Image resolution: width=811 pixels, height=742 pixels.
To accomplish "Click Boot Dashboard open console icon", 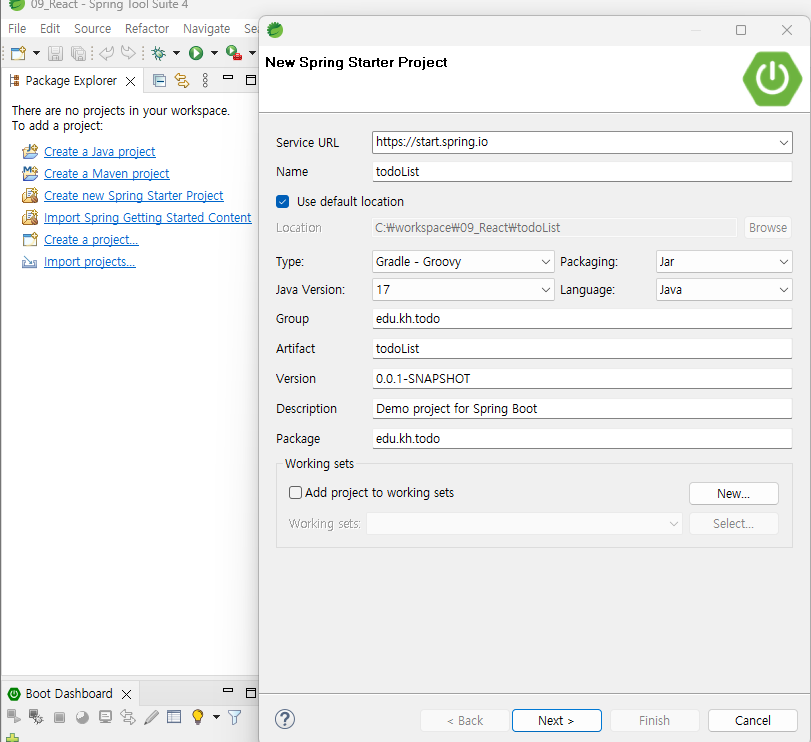I will 106,717.
